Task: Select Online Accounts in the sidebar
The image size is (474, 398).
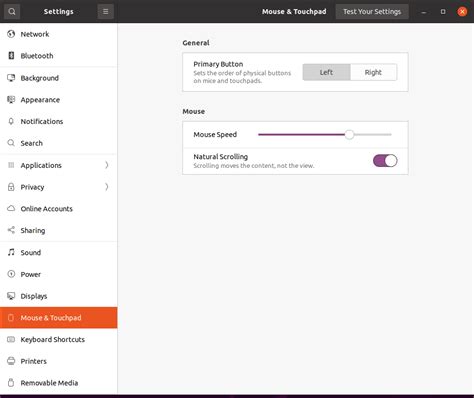Action: [x=59, y=209]
